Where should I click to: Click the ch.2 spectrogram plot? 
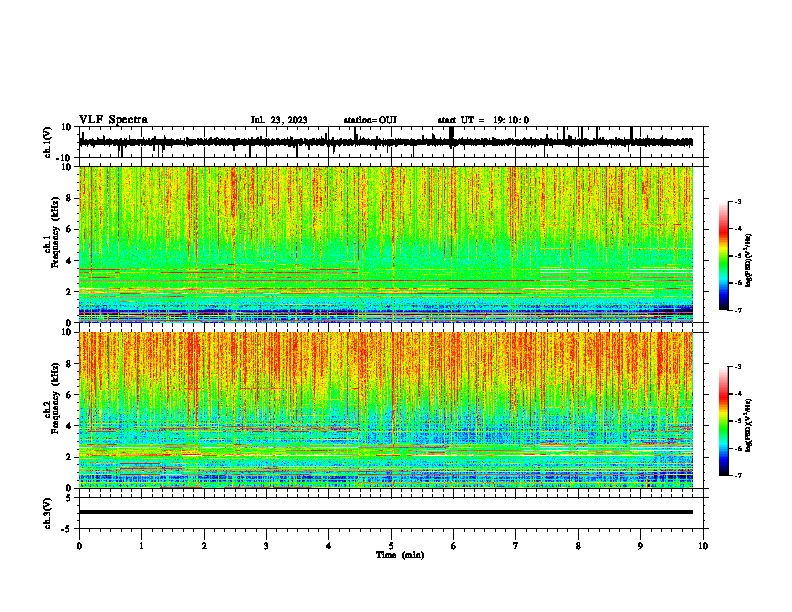(x=386, y=410)
